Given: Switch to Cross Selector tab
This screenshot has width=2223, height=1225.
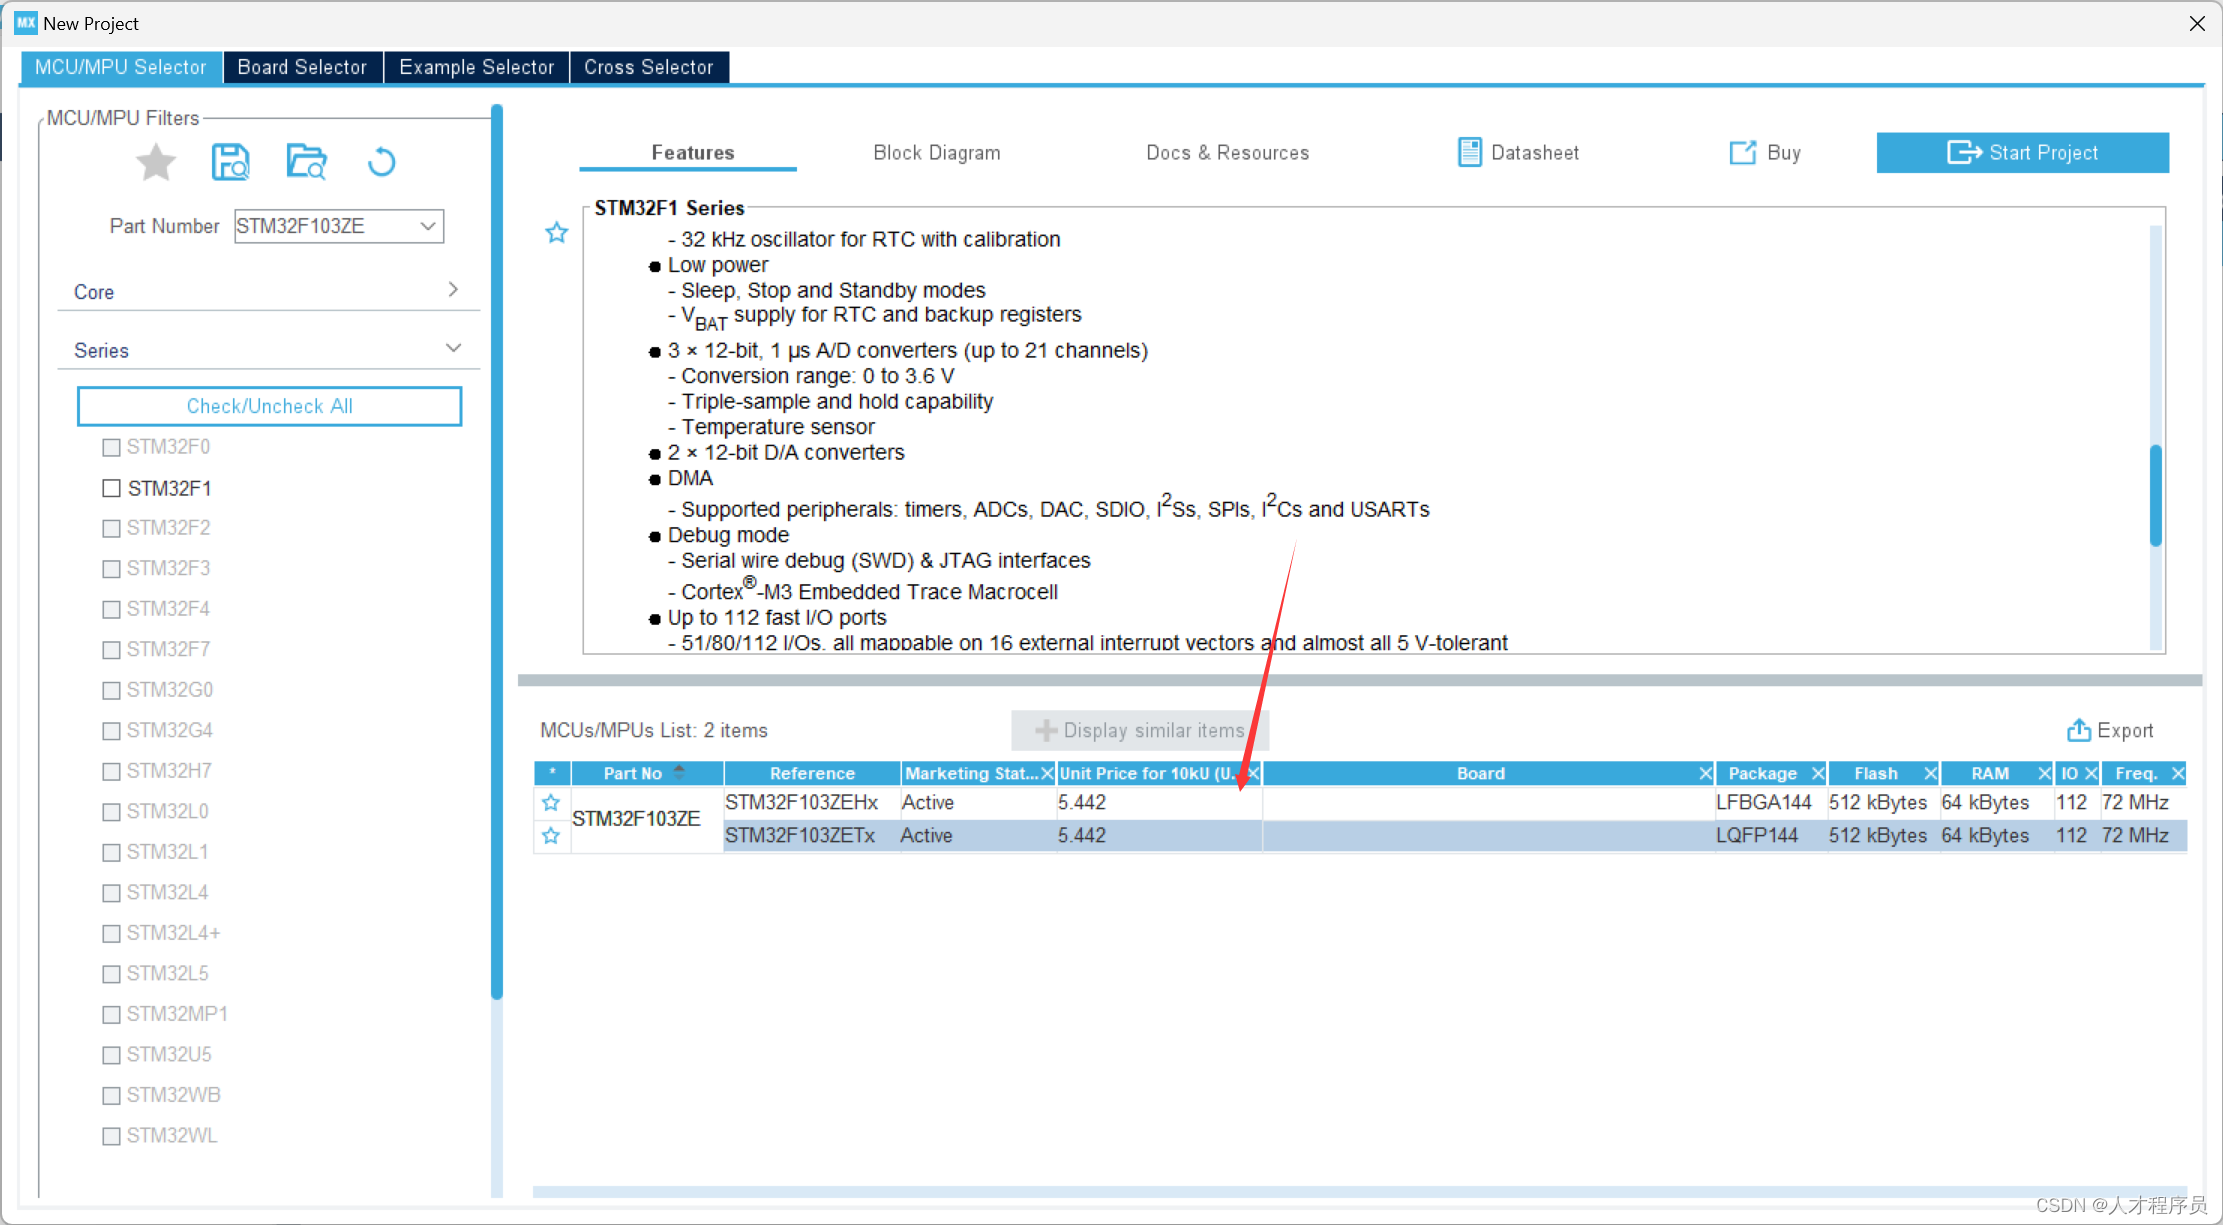Looking at the screenshot, I should tap(649, 67).
